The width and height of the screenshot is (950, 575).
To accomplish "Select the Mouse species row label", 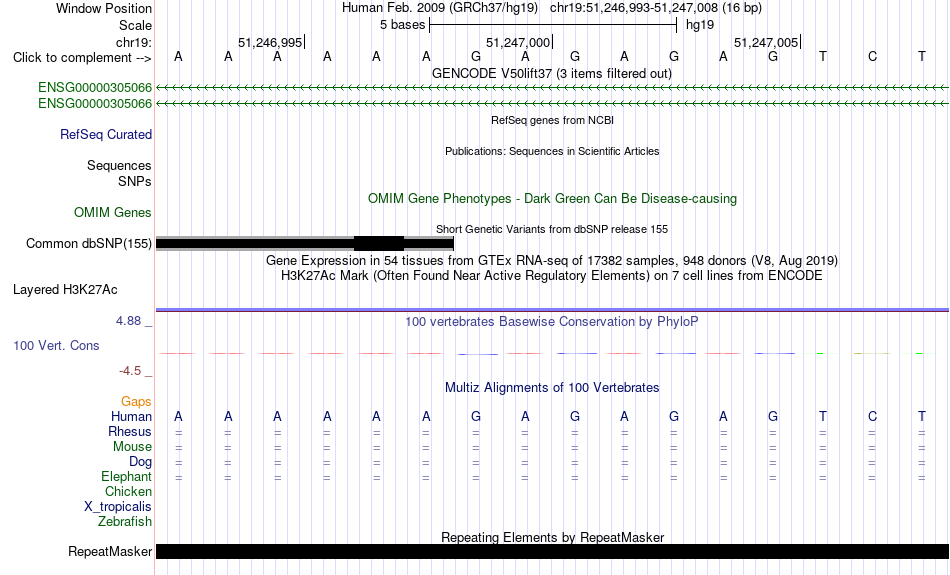I will [132, 447].
